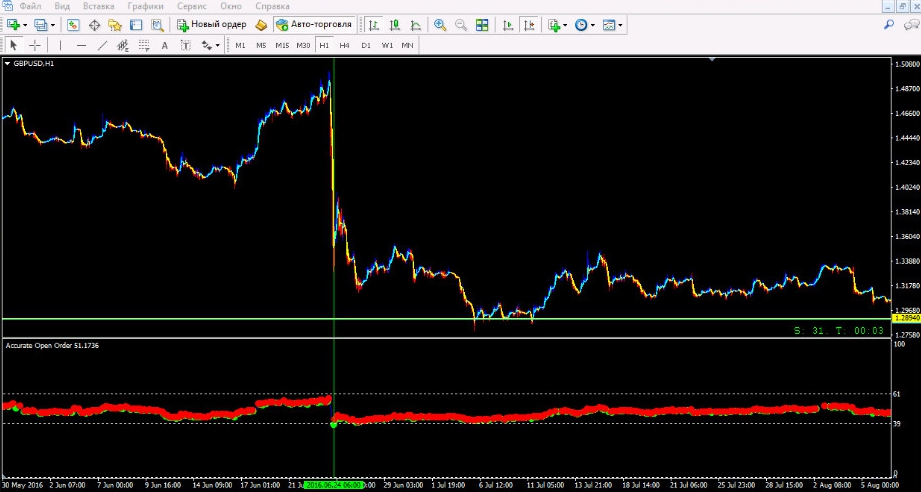Select the crosshair cursor tool
This screenshot has height=492, width=921.
pos(36,45)
